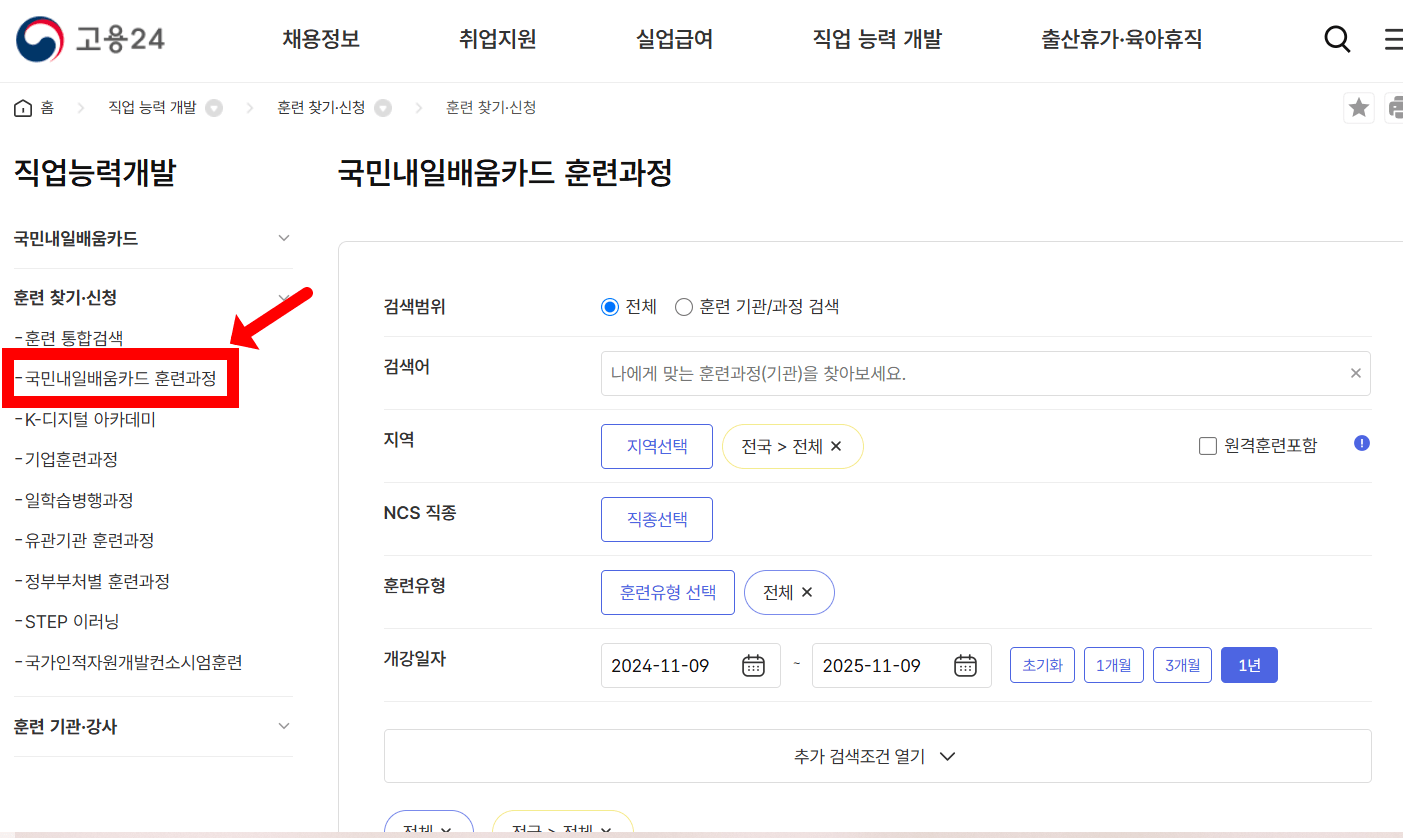The image size is (1403, 838).
Task: Expand the 국민내일배움카드 sidebar section
Action: click(284, 238)
